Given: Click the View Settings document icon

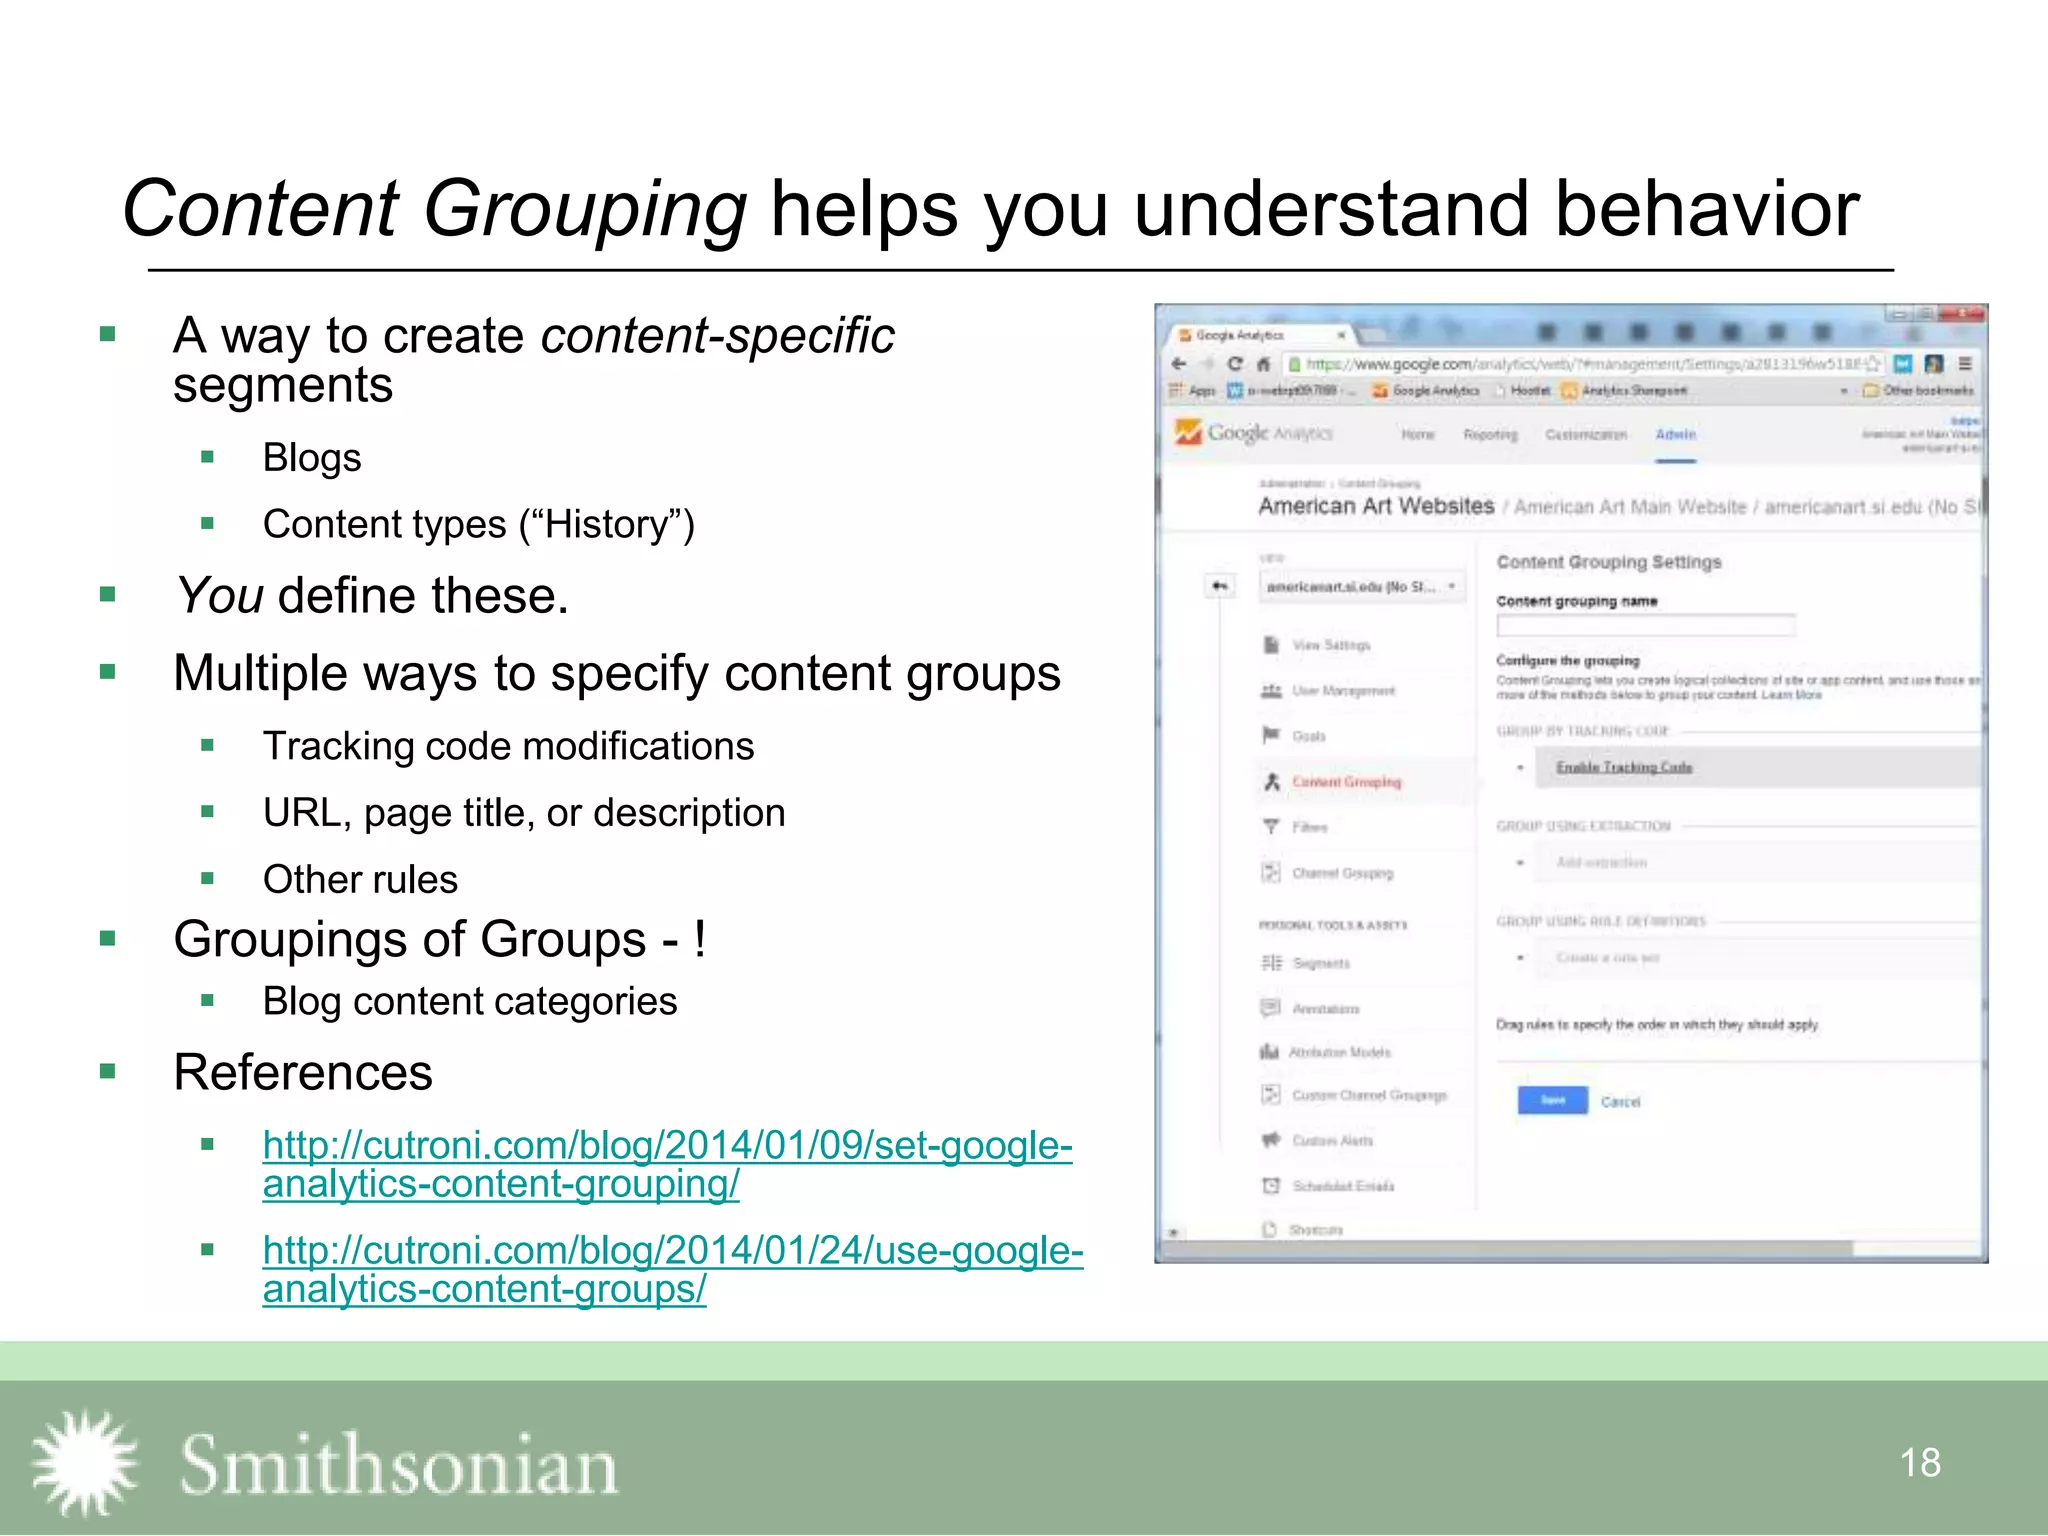Looking at the screenshot, I should [x=1271, y=645].
